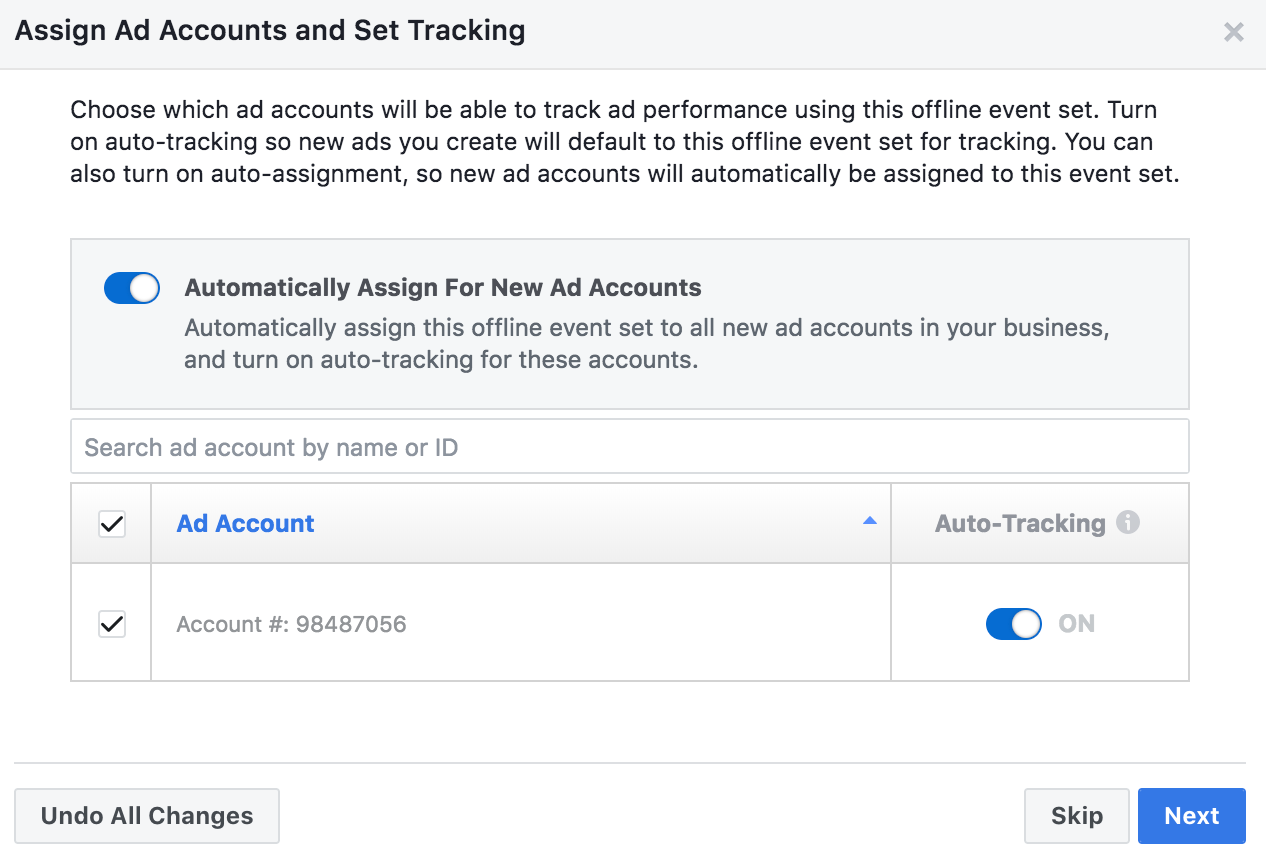Uncheck the select-all ad accounts checkbox
Image resolution: width=1266 pixels, height=862 pixels.
click(112, 524)
